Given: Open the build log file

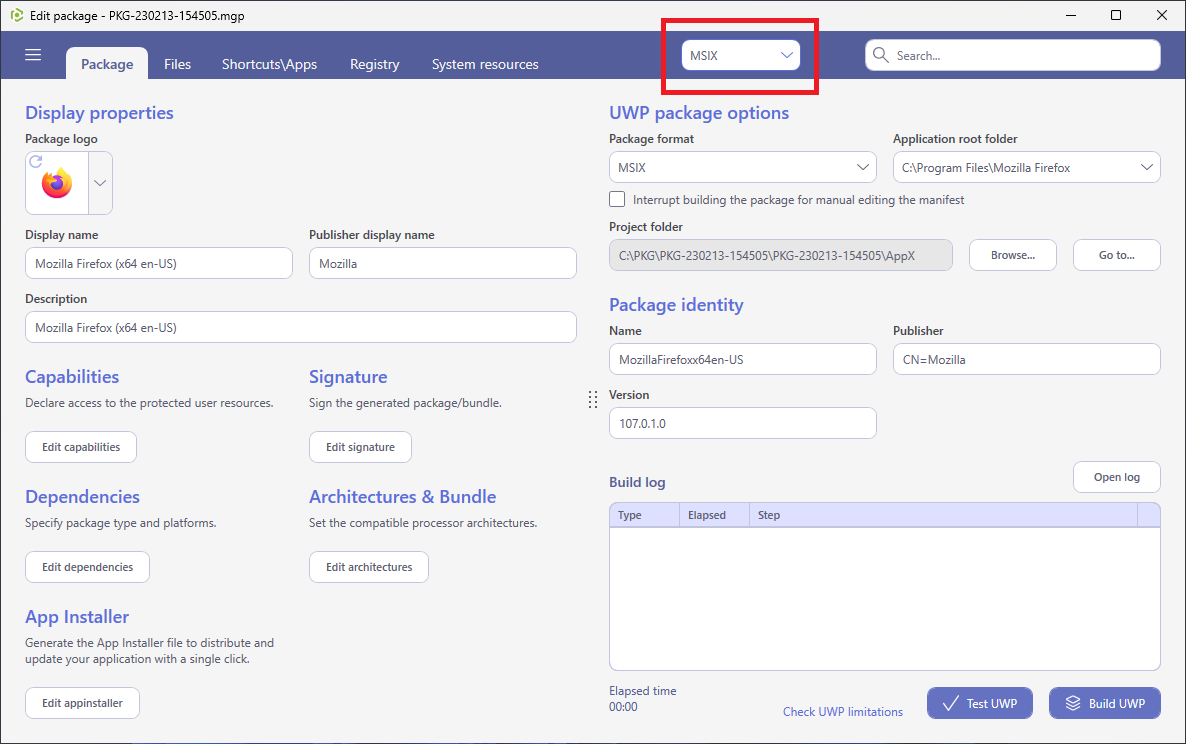Looking at the screenshot, I should coord(1116,477).
